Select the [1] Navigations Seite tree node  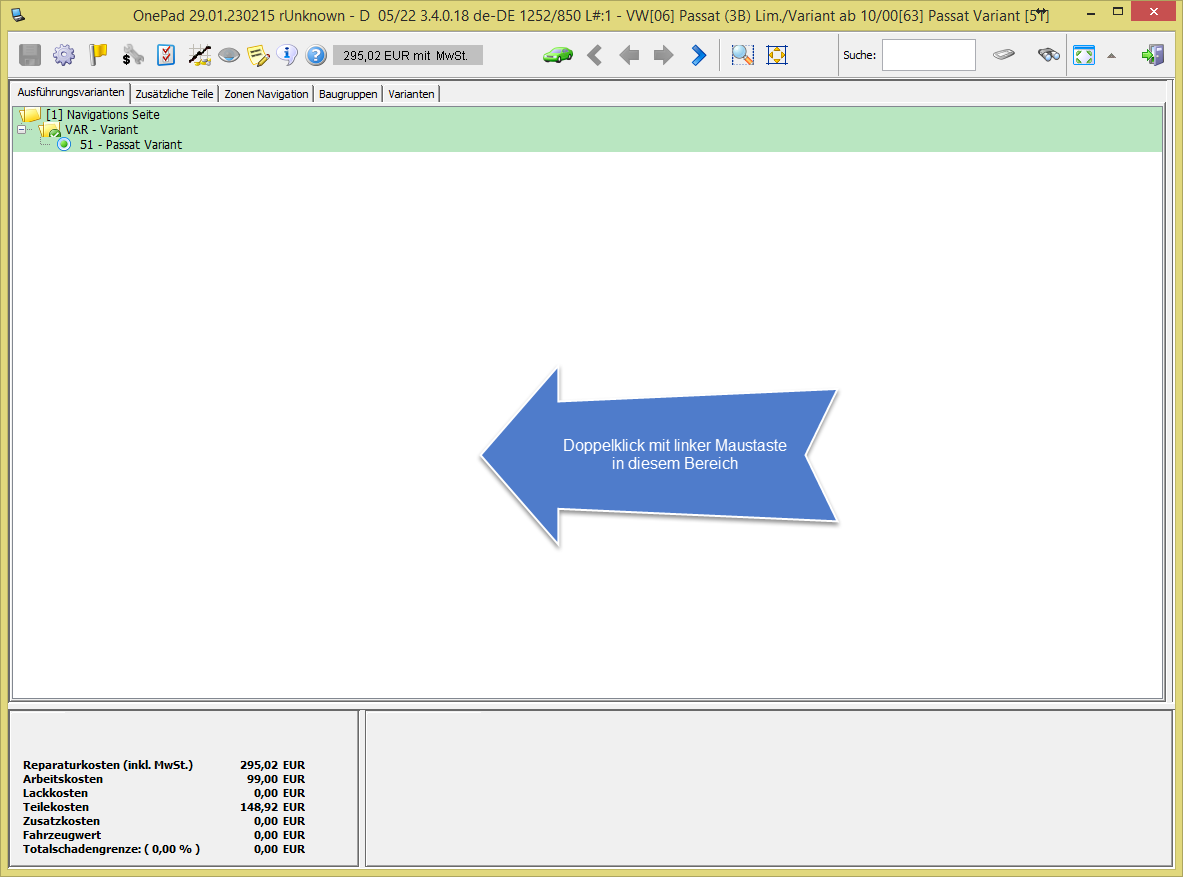[x=103, y=115]
